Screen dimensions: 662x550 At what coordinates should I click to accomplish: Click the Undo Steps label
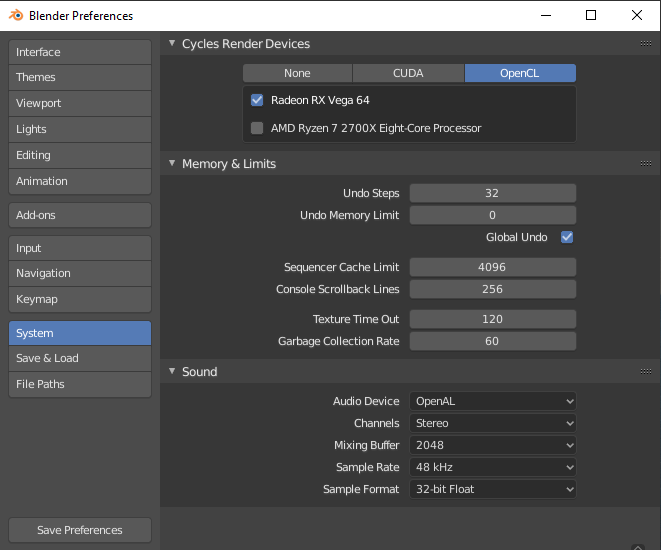tap(371, 193)
